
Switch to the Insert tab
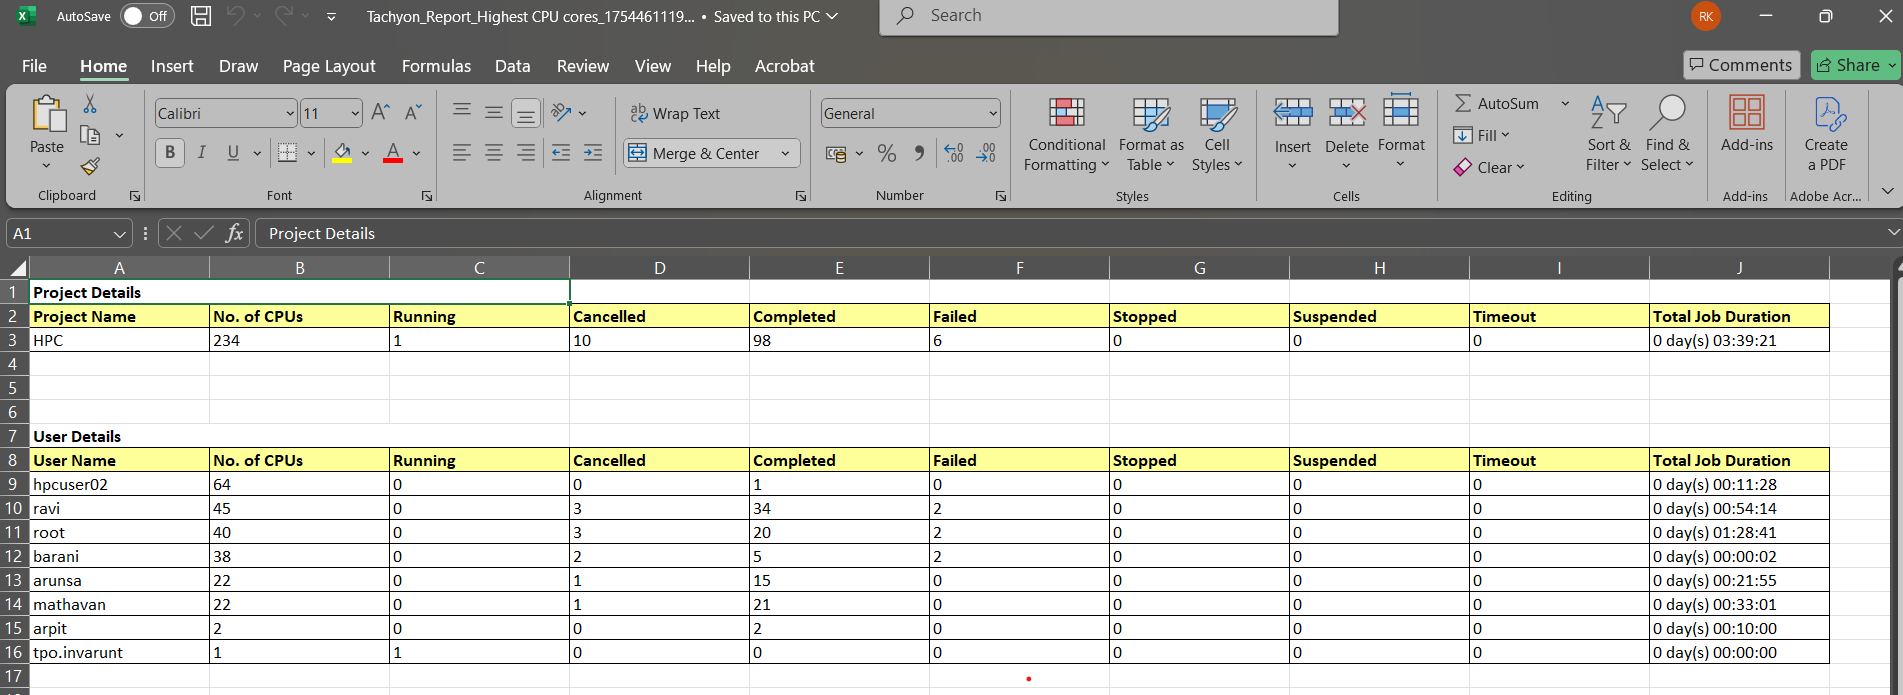pyautogui.click(x=172, y=66)
